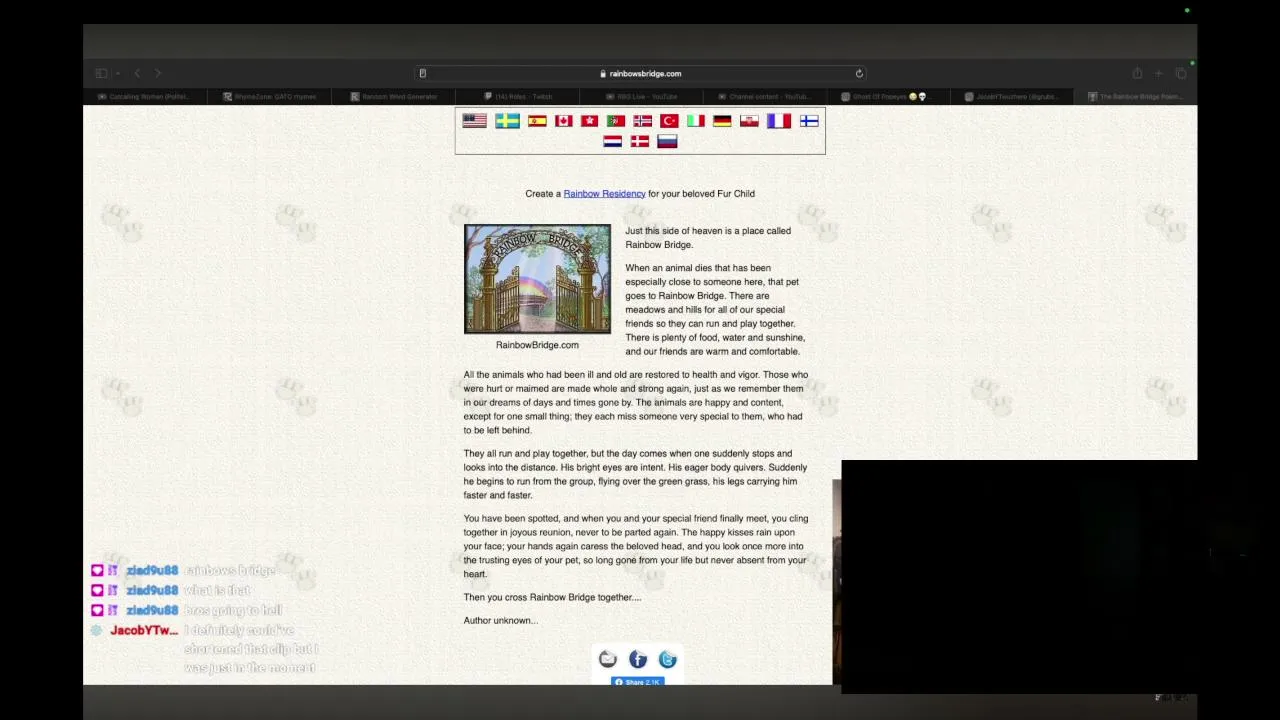This screenshot has width=1280, height=720.
Task: Switch to the Channel content YouTube tab
Action: pyautogui.click(x=765, y=97)
